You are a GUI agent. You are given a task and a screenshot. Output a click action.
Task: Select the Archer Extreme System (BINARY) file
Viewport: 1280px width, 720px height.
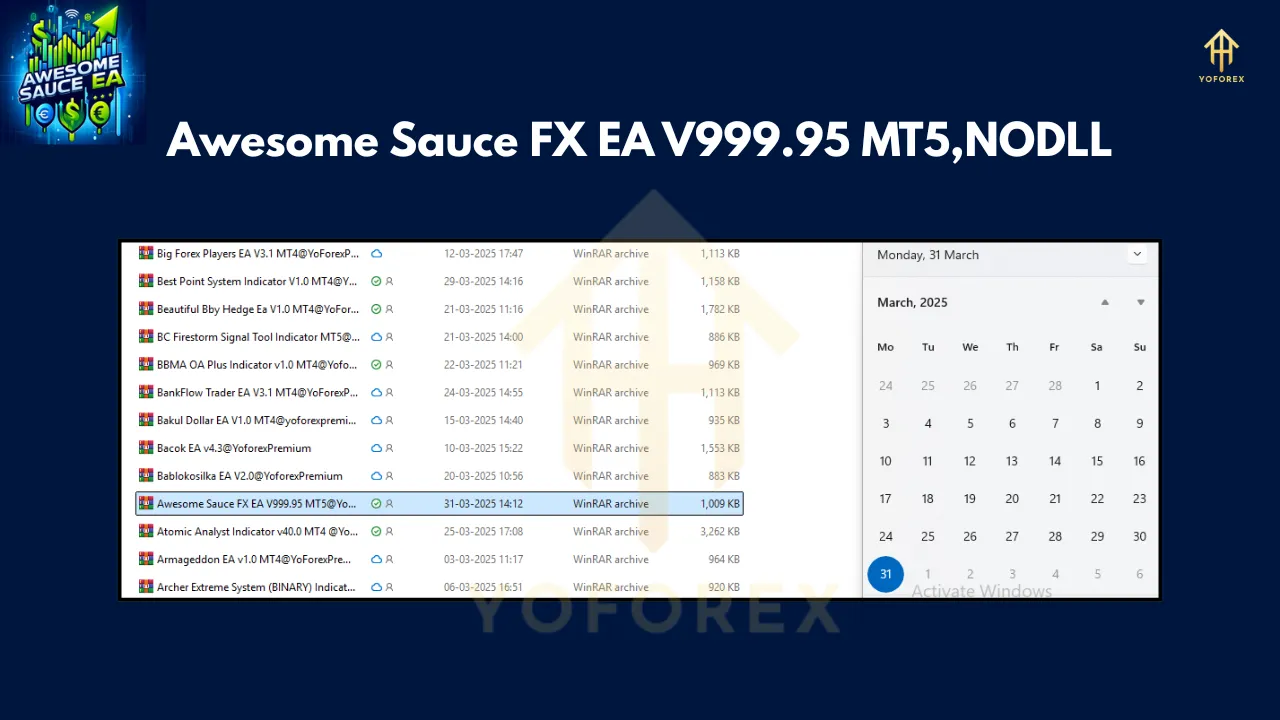click(256, 587)
